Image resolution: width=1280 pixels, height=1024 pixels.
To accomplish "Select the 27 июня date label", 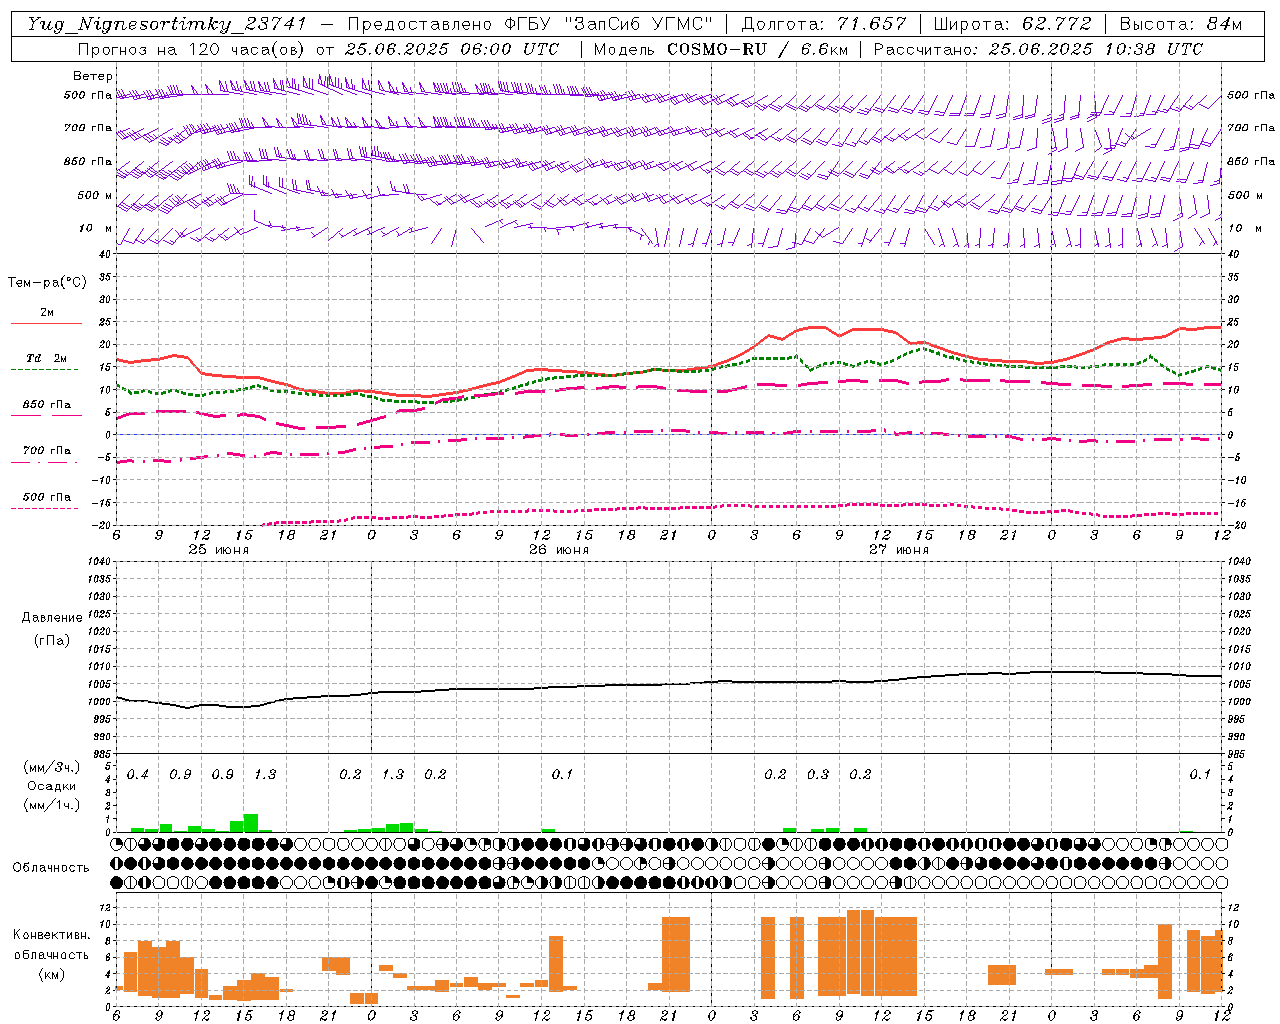I will pos(899,550).
